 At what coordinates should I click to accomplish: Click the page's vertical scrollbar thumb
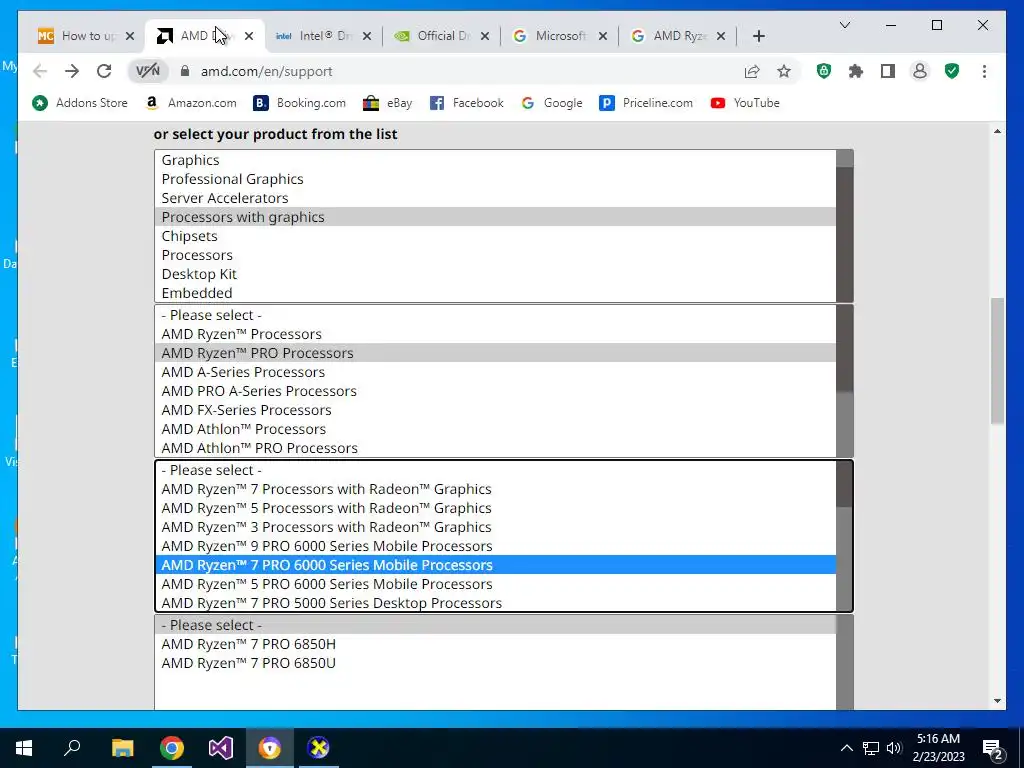point(997,360)
